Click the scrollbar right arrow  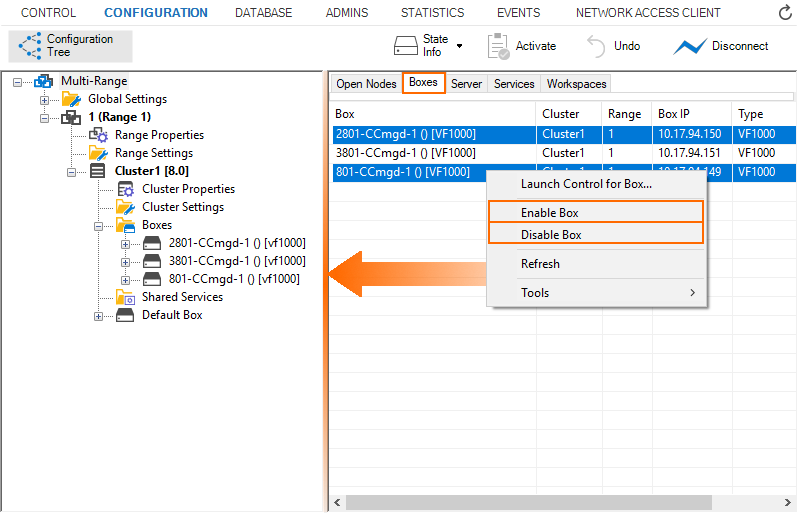(787, 503)
